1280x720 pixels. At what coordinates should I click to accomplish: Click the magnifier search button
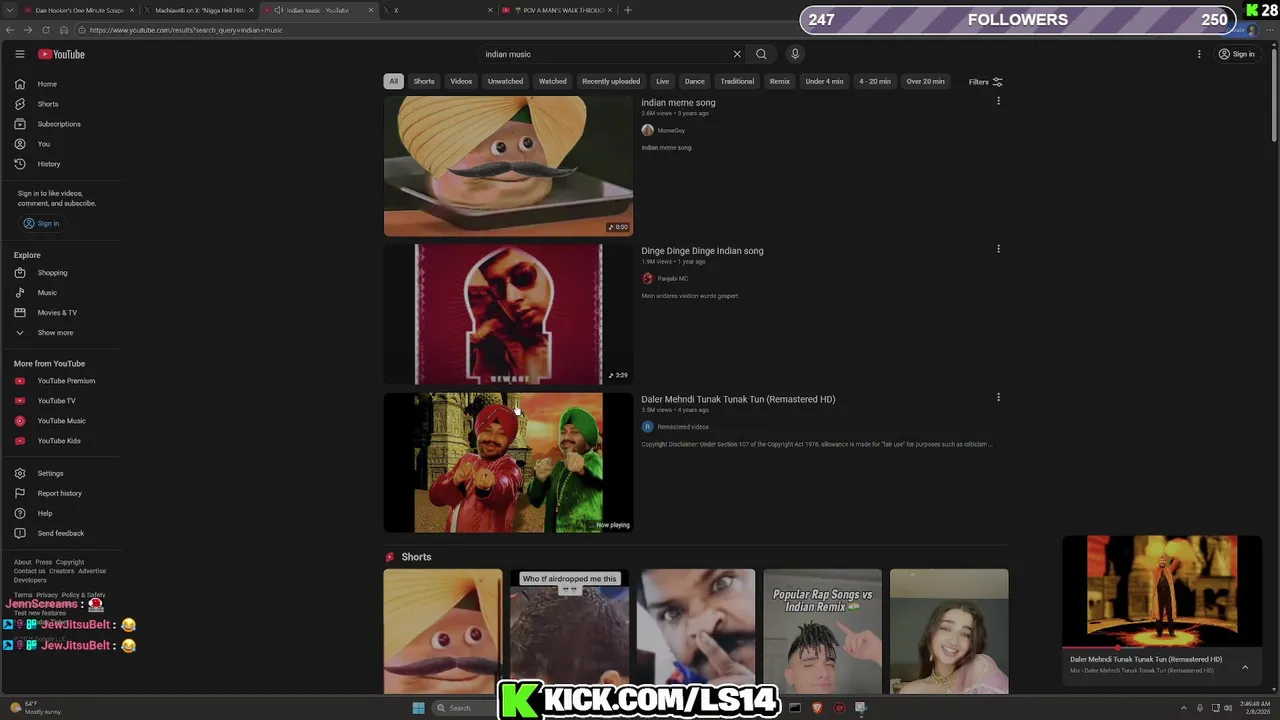click(761, 54)
